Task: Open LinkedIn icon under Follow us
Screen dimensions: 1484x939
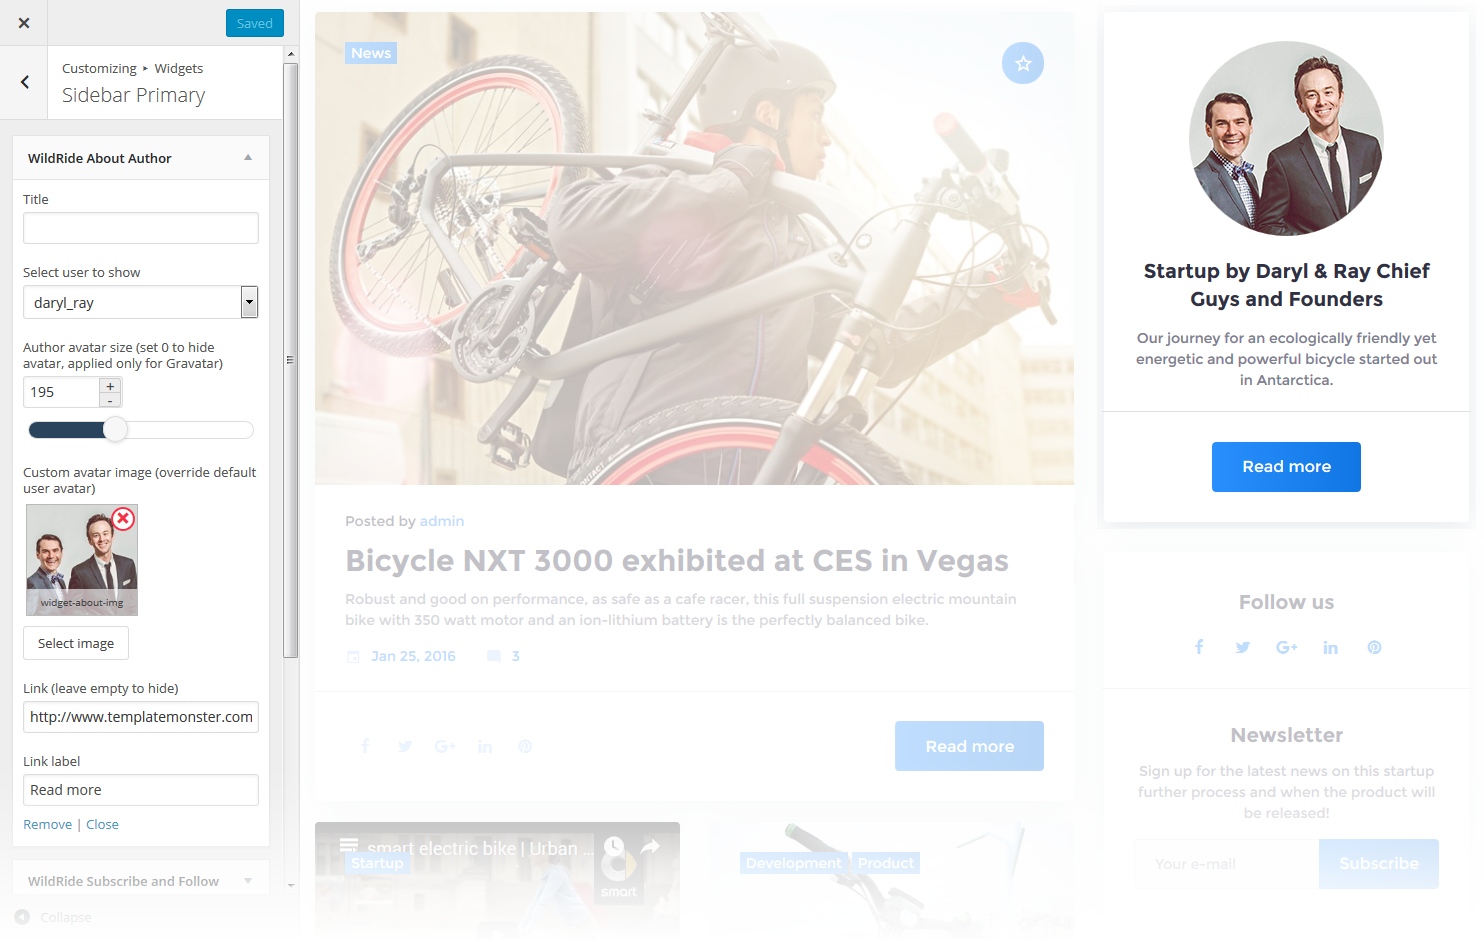Action: tap(1331, 647)
